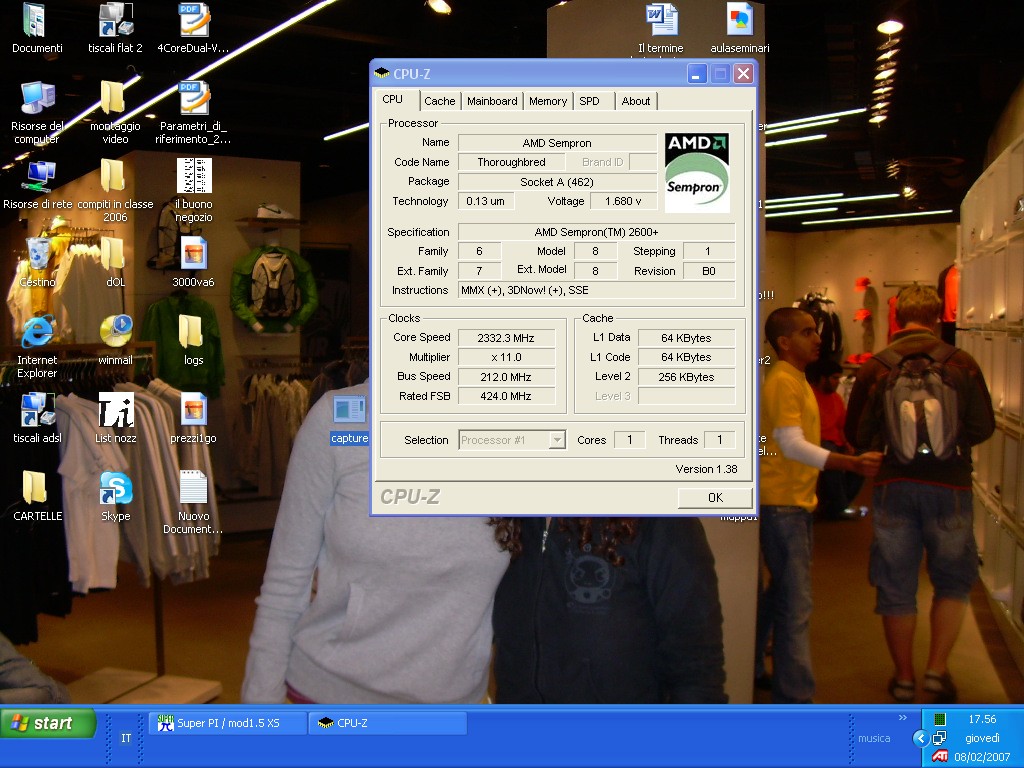Switch to the Memory tab
The width and height of the screenshot is (1024, 768).
(548, 101)
